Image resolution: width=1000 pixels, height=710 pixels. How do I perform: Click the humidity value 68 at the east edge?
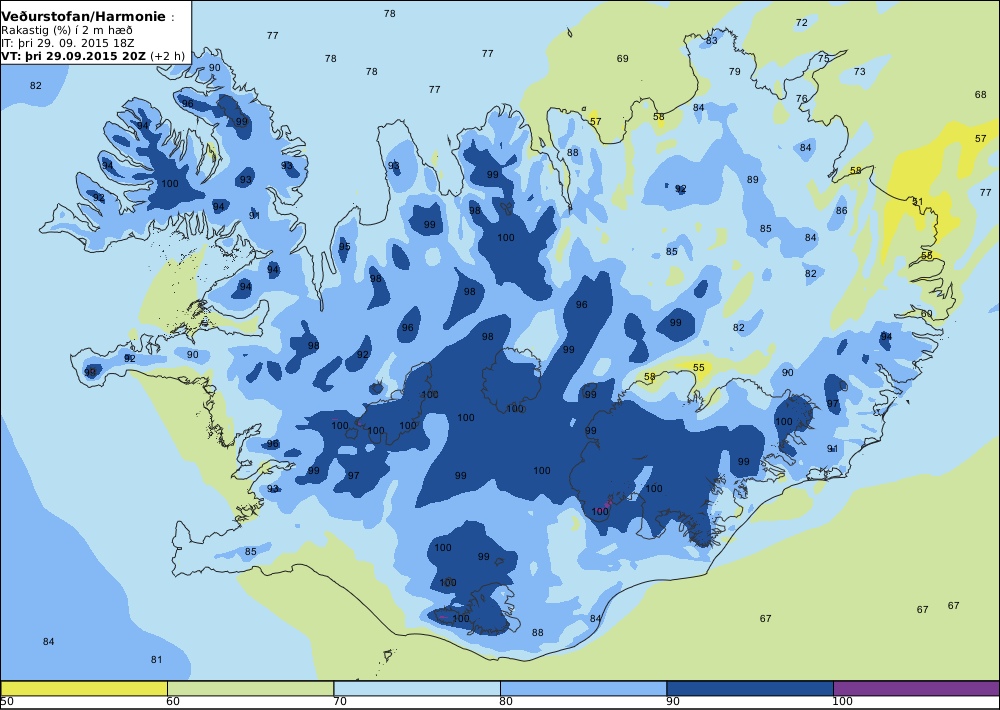pyautogui.click(x=980, y=94)
